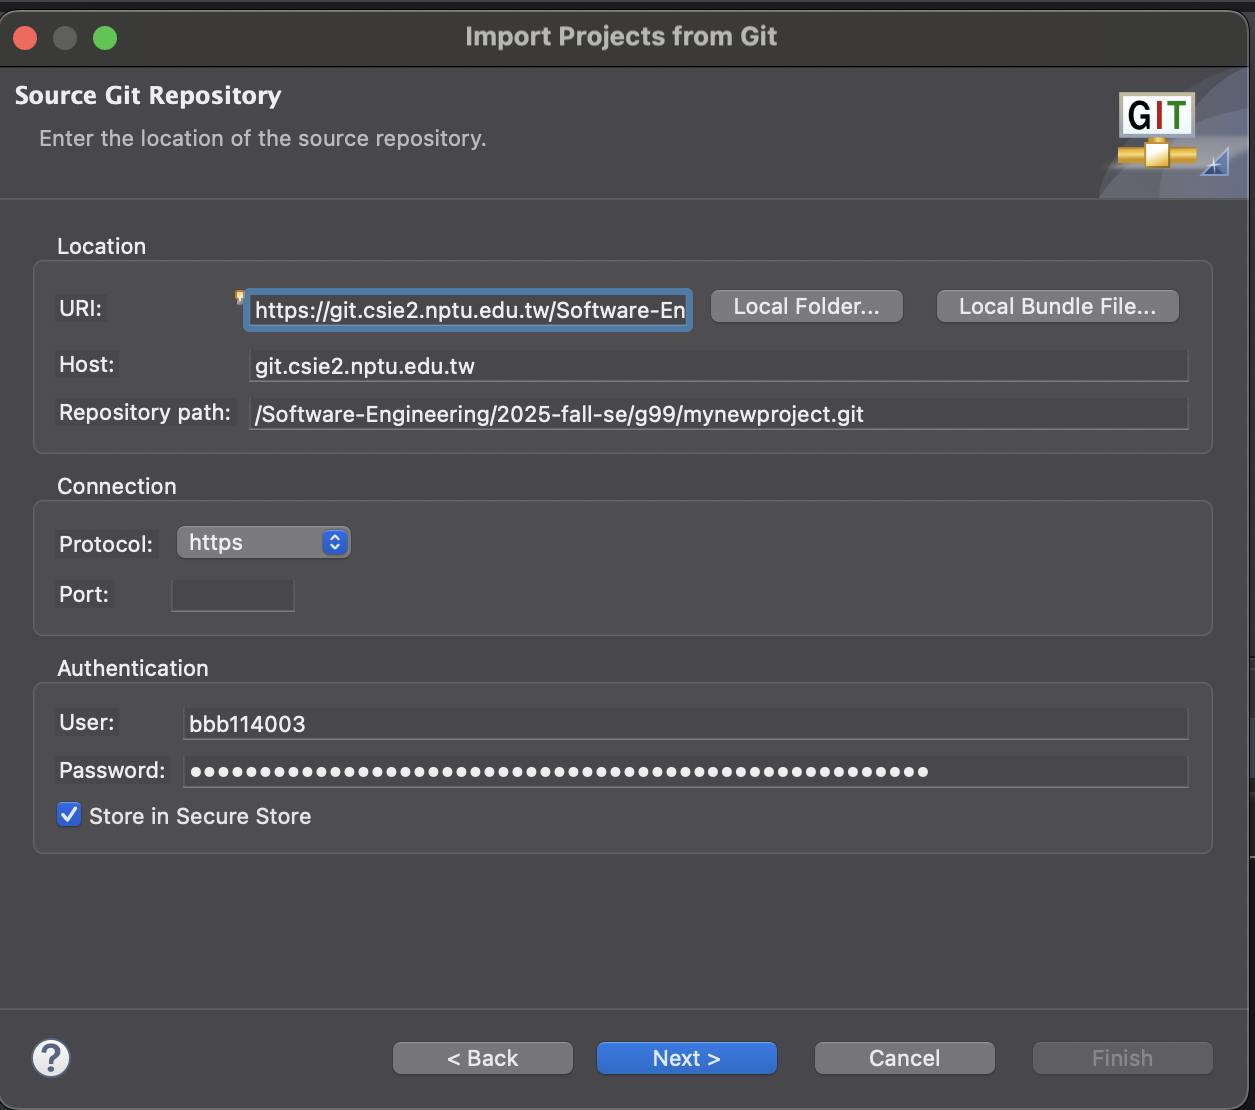Click the empty Port input box
Viewport: 1255px width, 1110px height.
233,595
